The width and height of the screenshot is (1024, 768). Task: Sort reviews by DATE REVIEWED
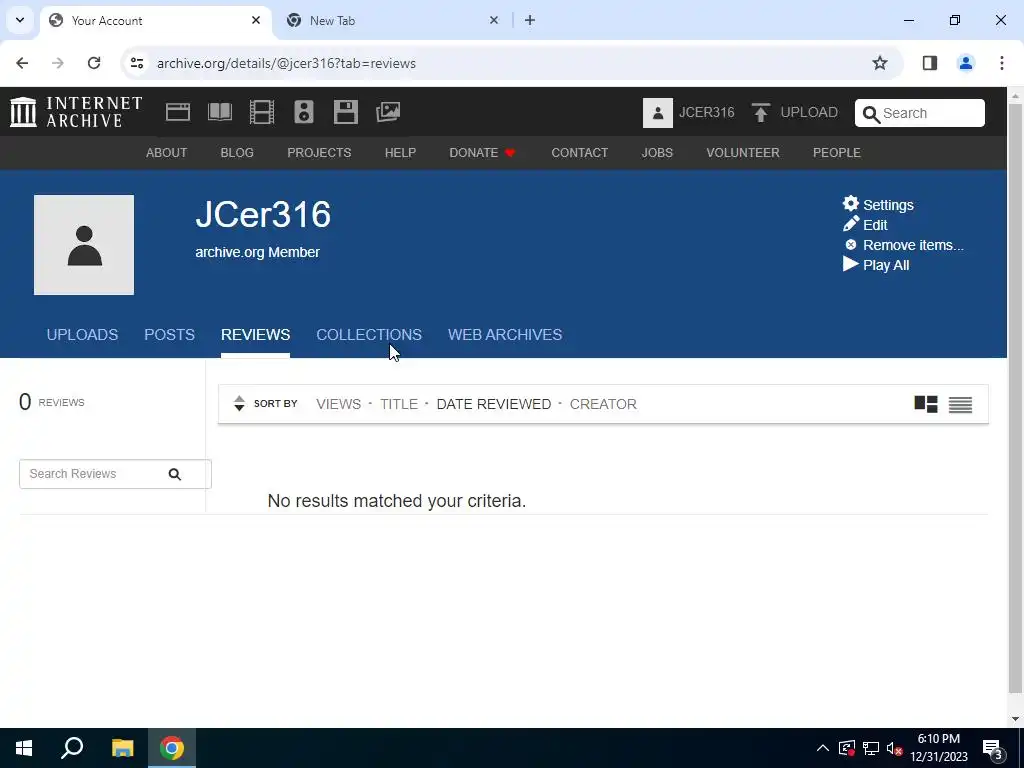(x=494, y=404)
